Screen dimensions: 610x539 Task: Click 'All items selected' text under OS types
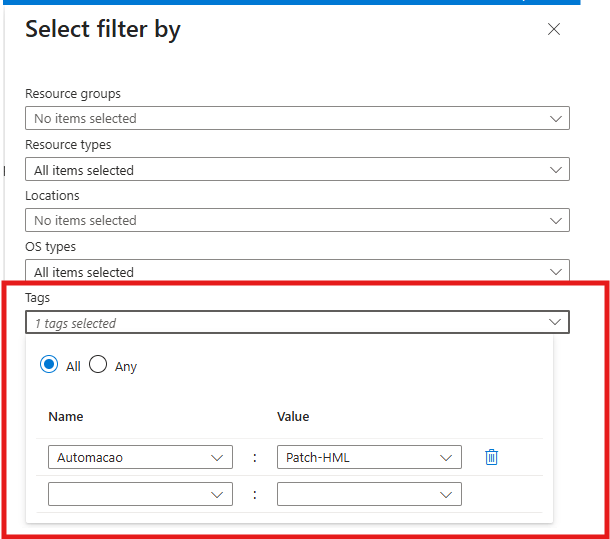[84, 272]
